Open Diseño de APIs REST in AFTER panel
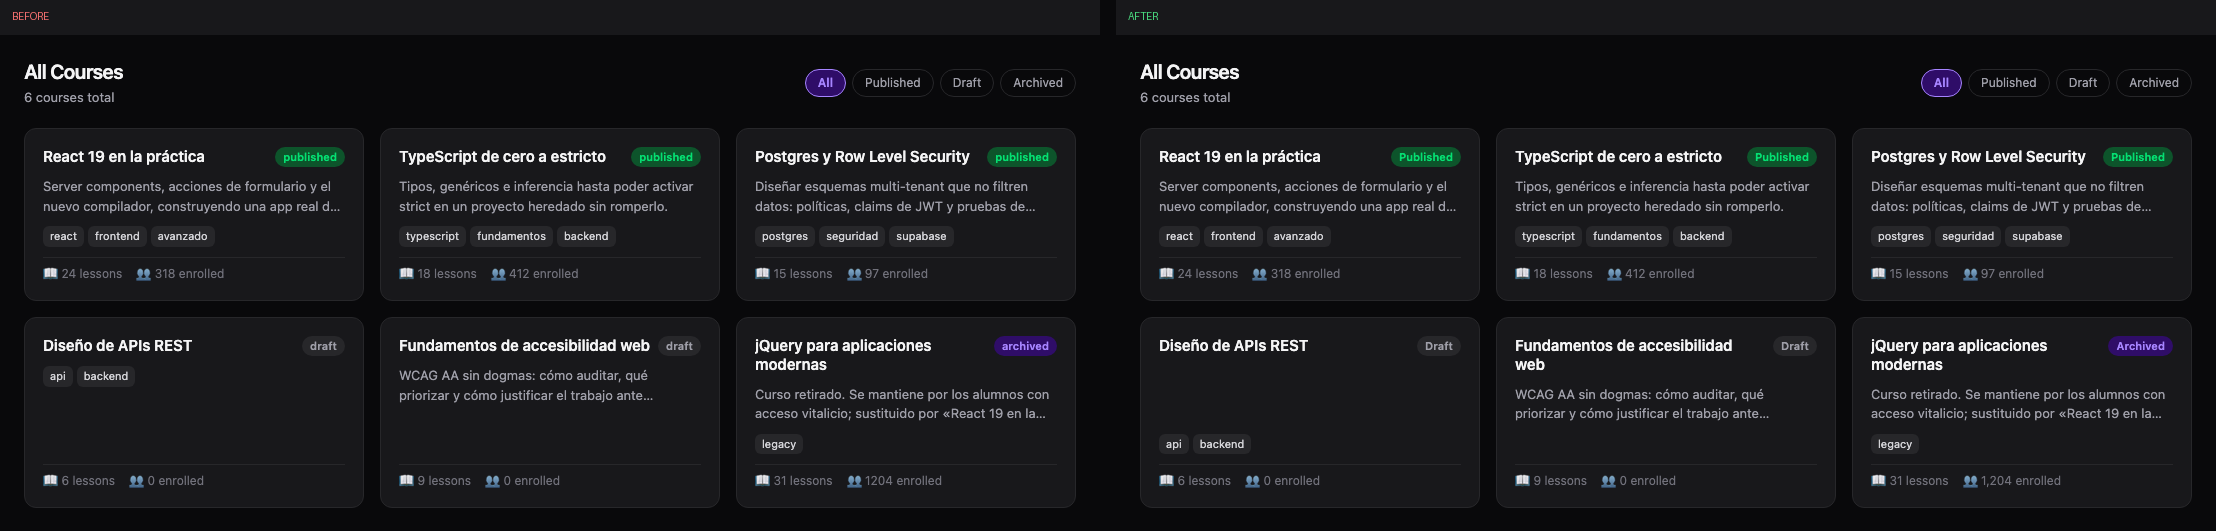Image resolution: width=2216 pixels, height=531 pixels. pyautogui.click(x=1233, y=346)
